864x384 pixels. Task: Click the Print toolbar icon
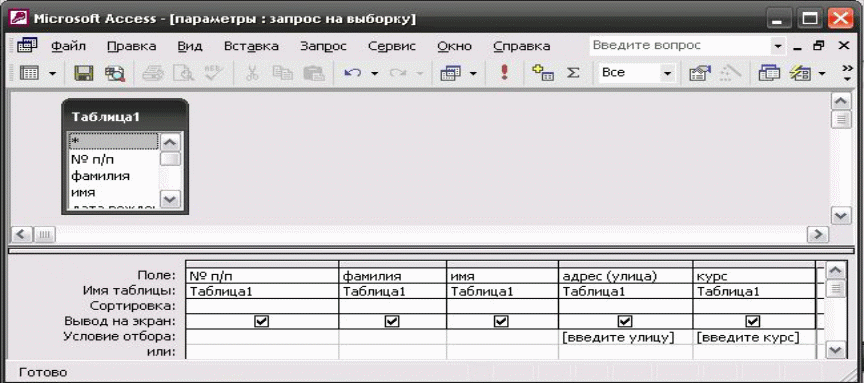coord(153,73)
